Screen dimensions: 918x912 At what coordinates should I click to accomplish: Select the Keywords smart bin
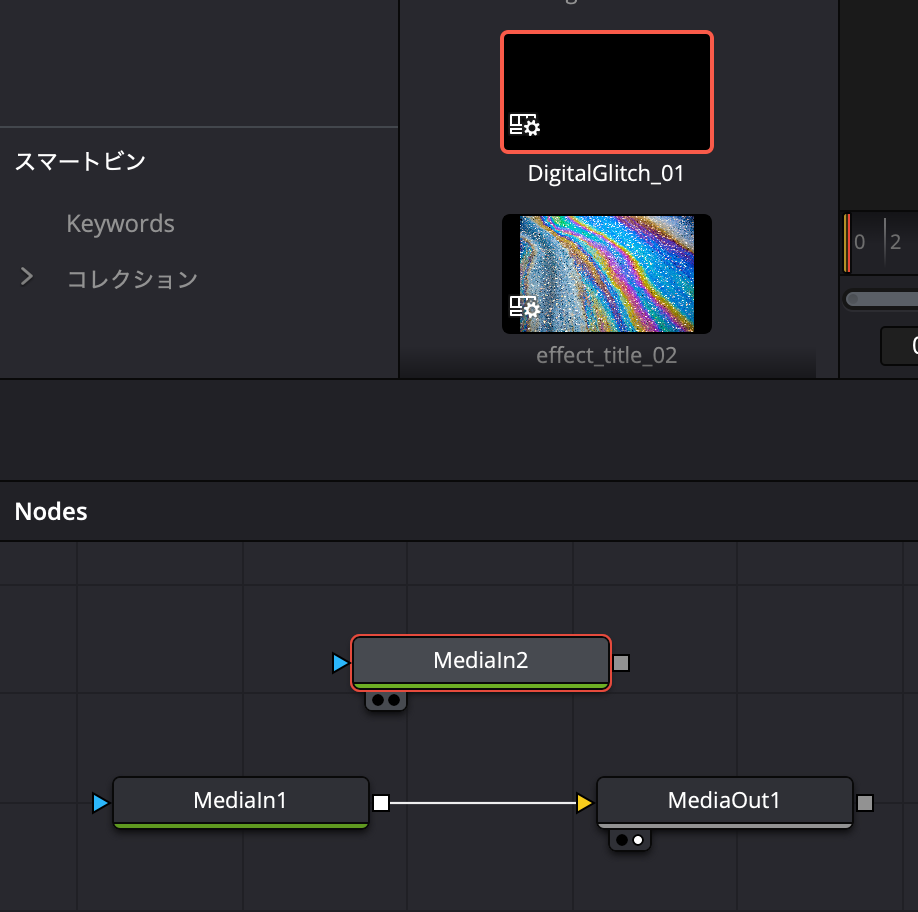[x=120, y=224]
